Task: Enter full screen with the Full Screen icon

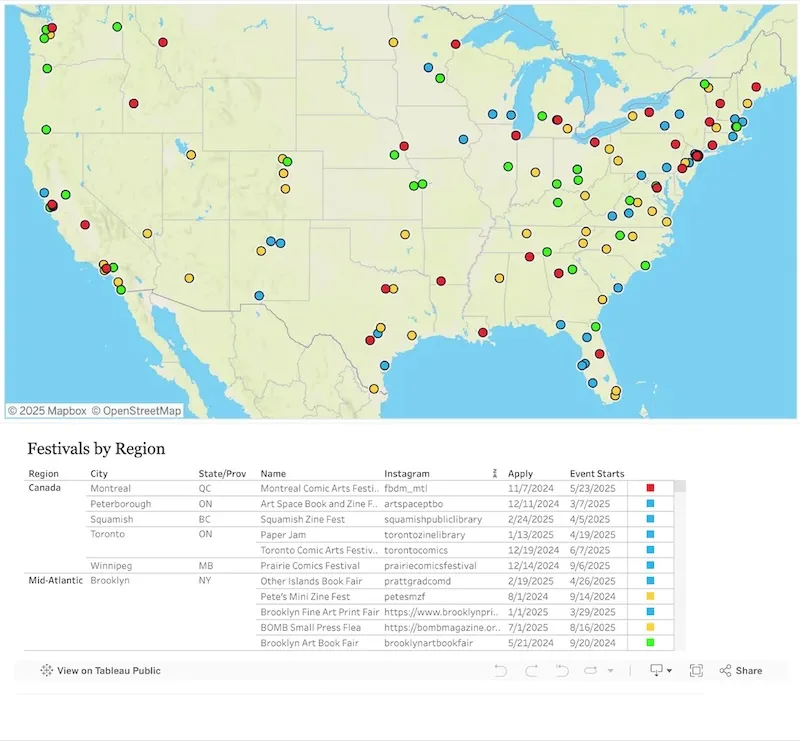Action: click(696, 671)
